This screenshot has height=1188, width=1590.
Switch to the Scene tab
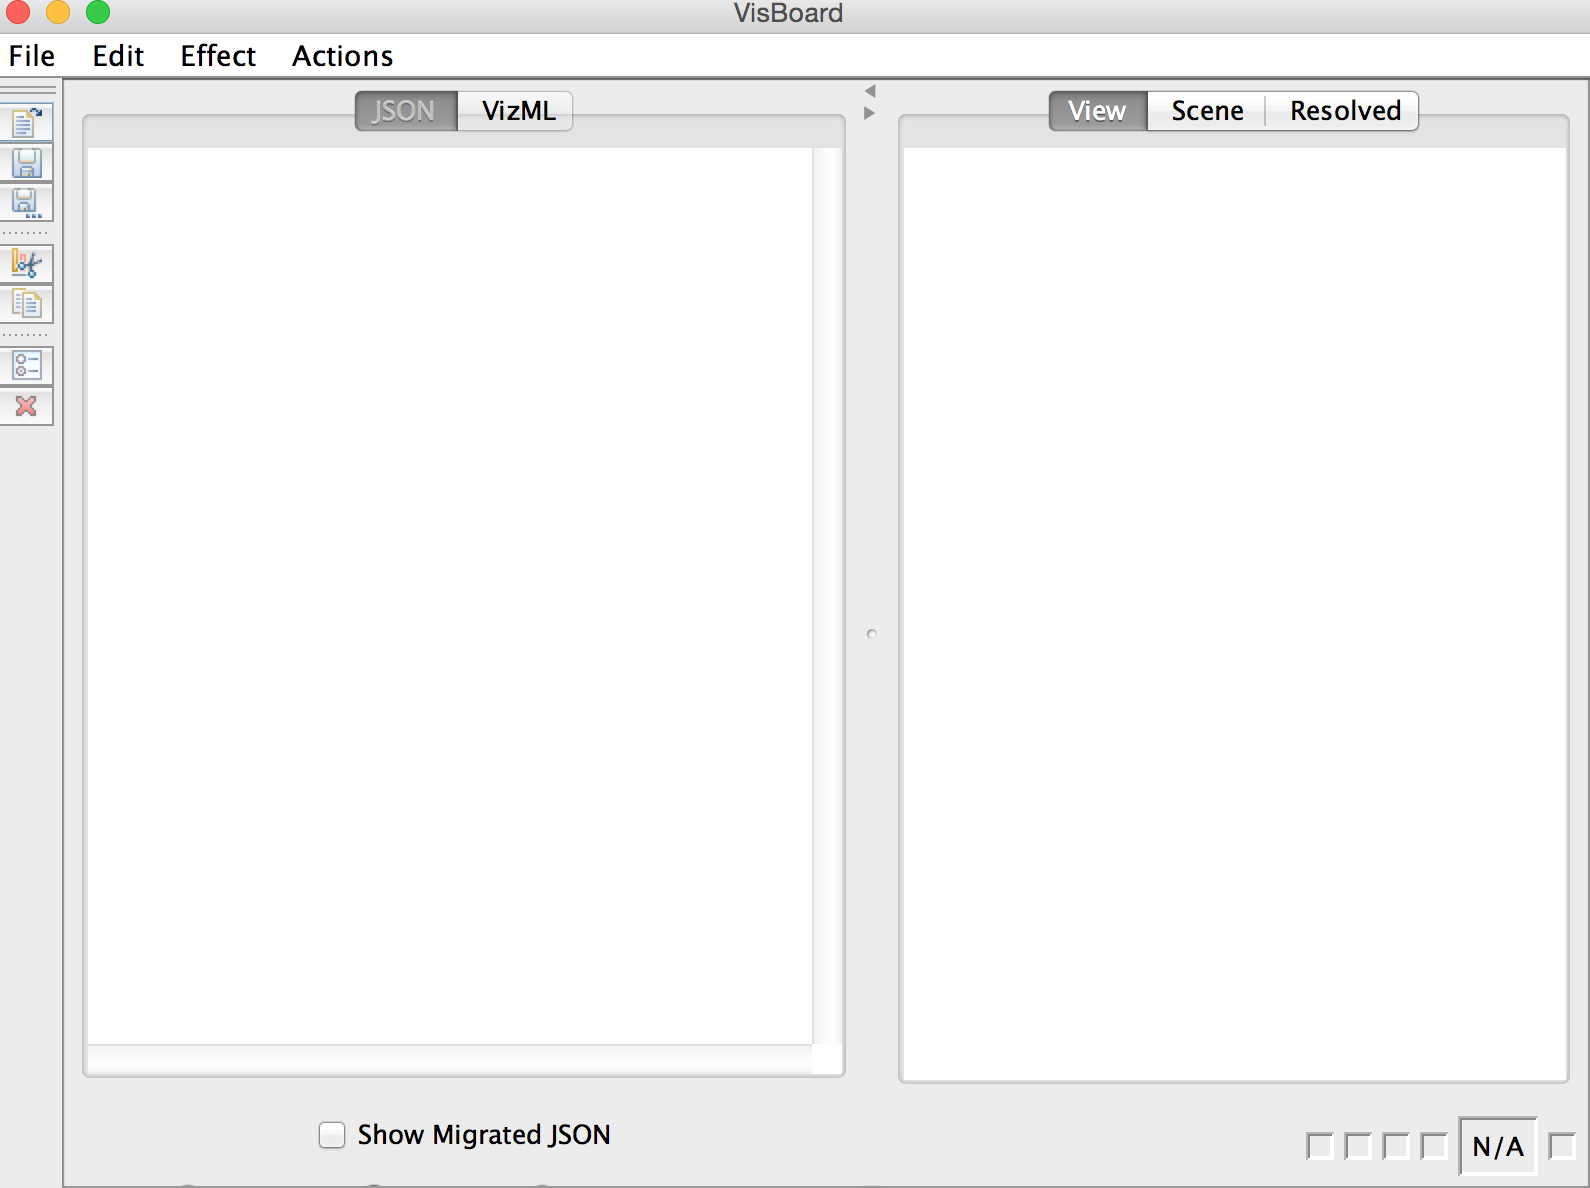pyautogui.click(x=1207, y=111)
